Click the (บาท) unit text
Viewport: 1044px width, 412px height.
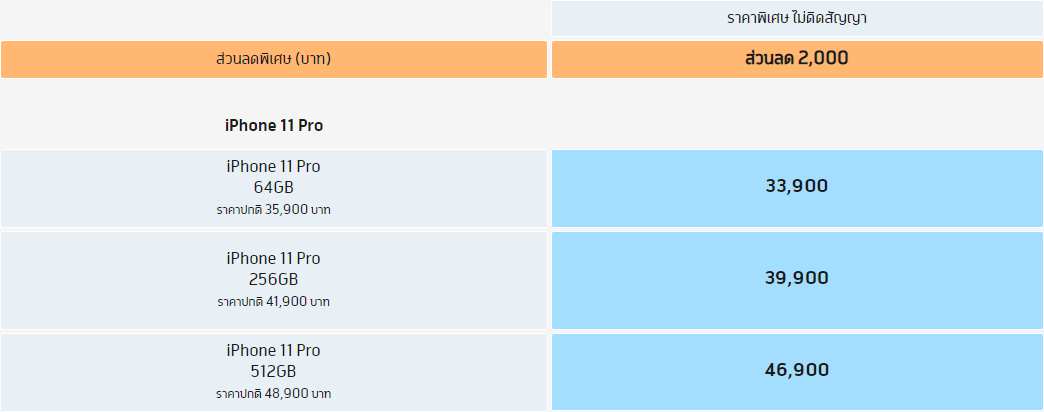pyautogui.click(x=312, y=59)
